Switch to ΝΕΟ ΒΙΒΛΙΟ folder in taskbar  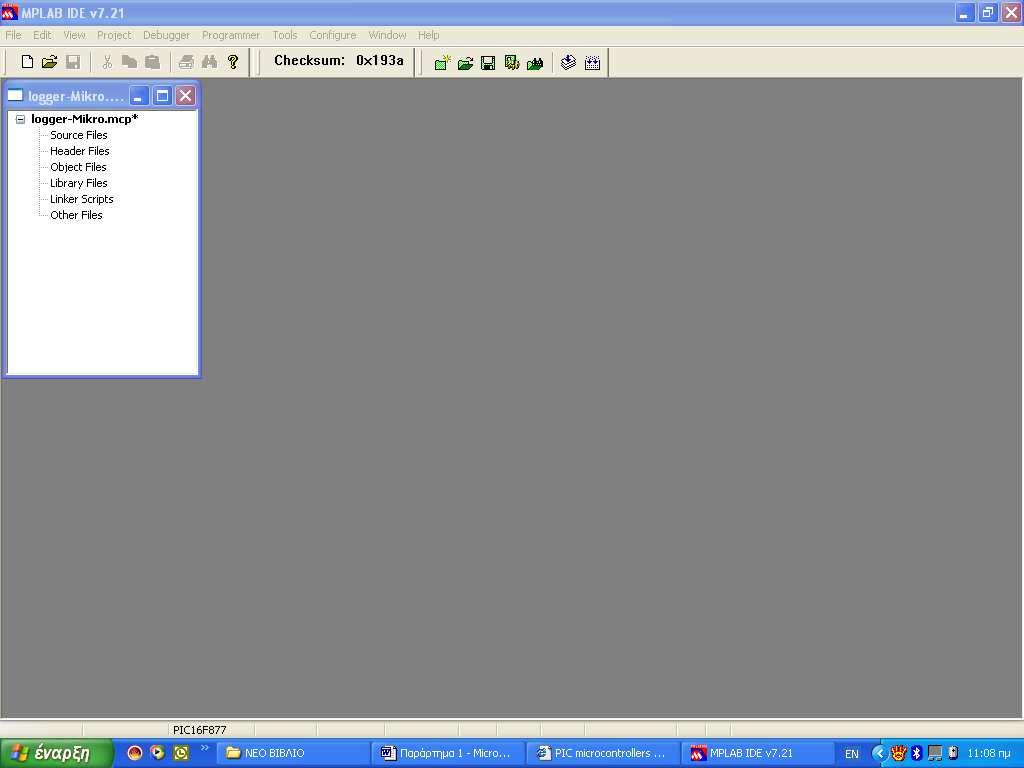click(x=293, y=754)
